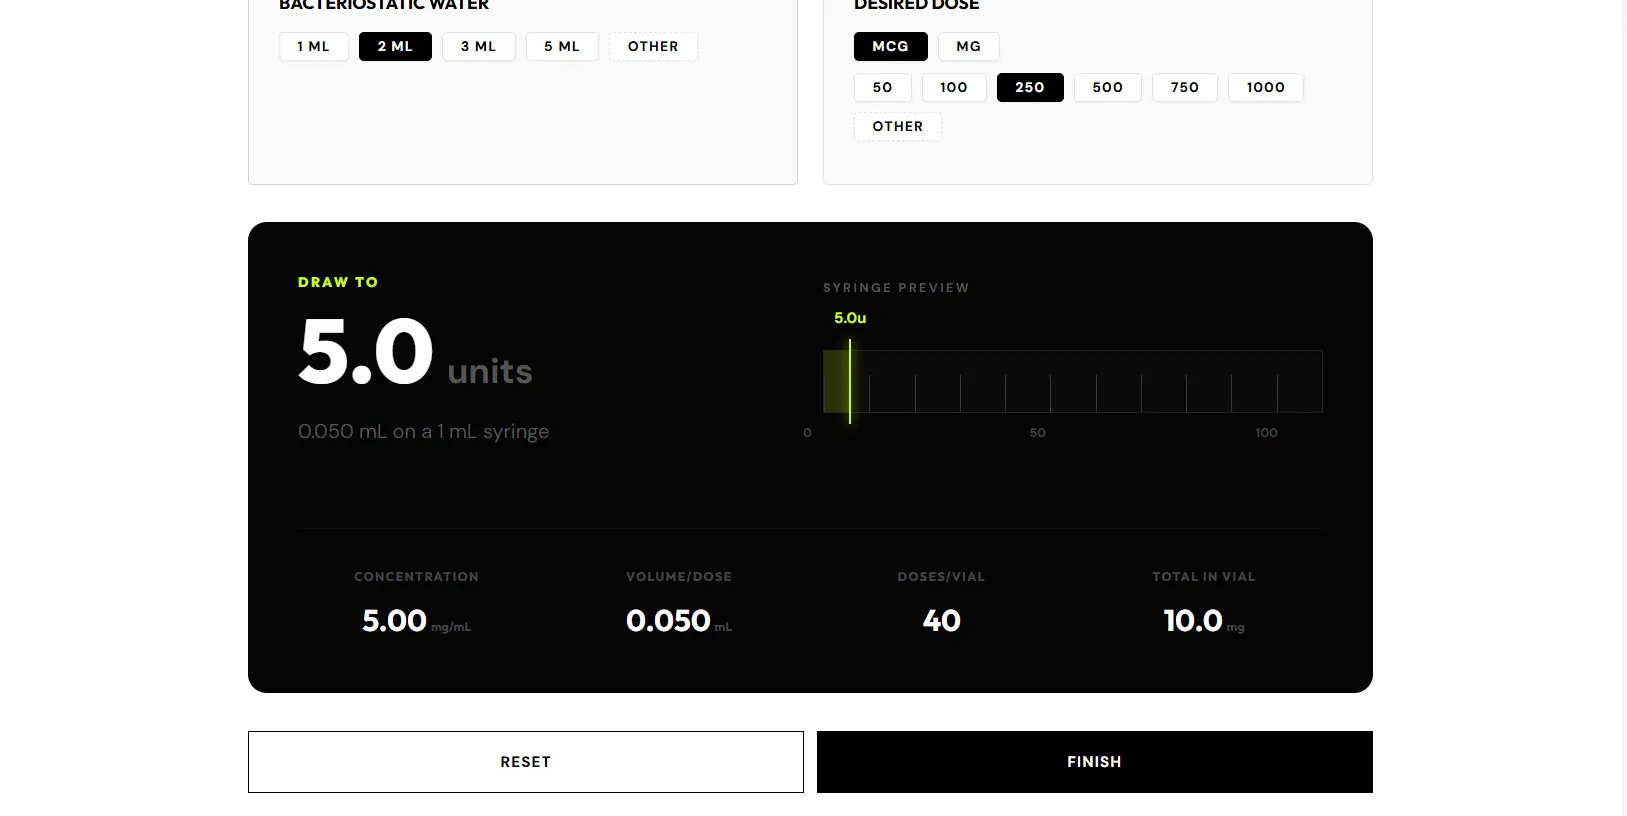The height and width of the screenshot is (816, 1627).
Task: Pick OTHER bacteriostatic water amount
Action: (x=653, y=47)
